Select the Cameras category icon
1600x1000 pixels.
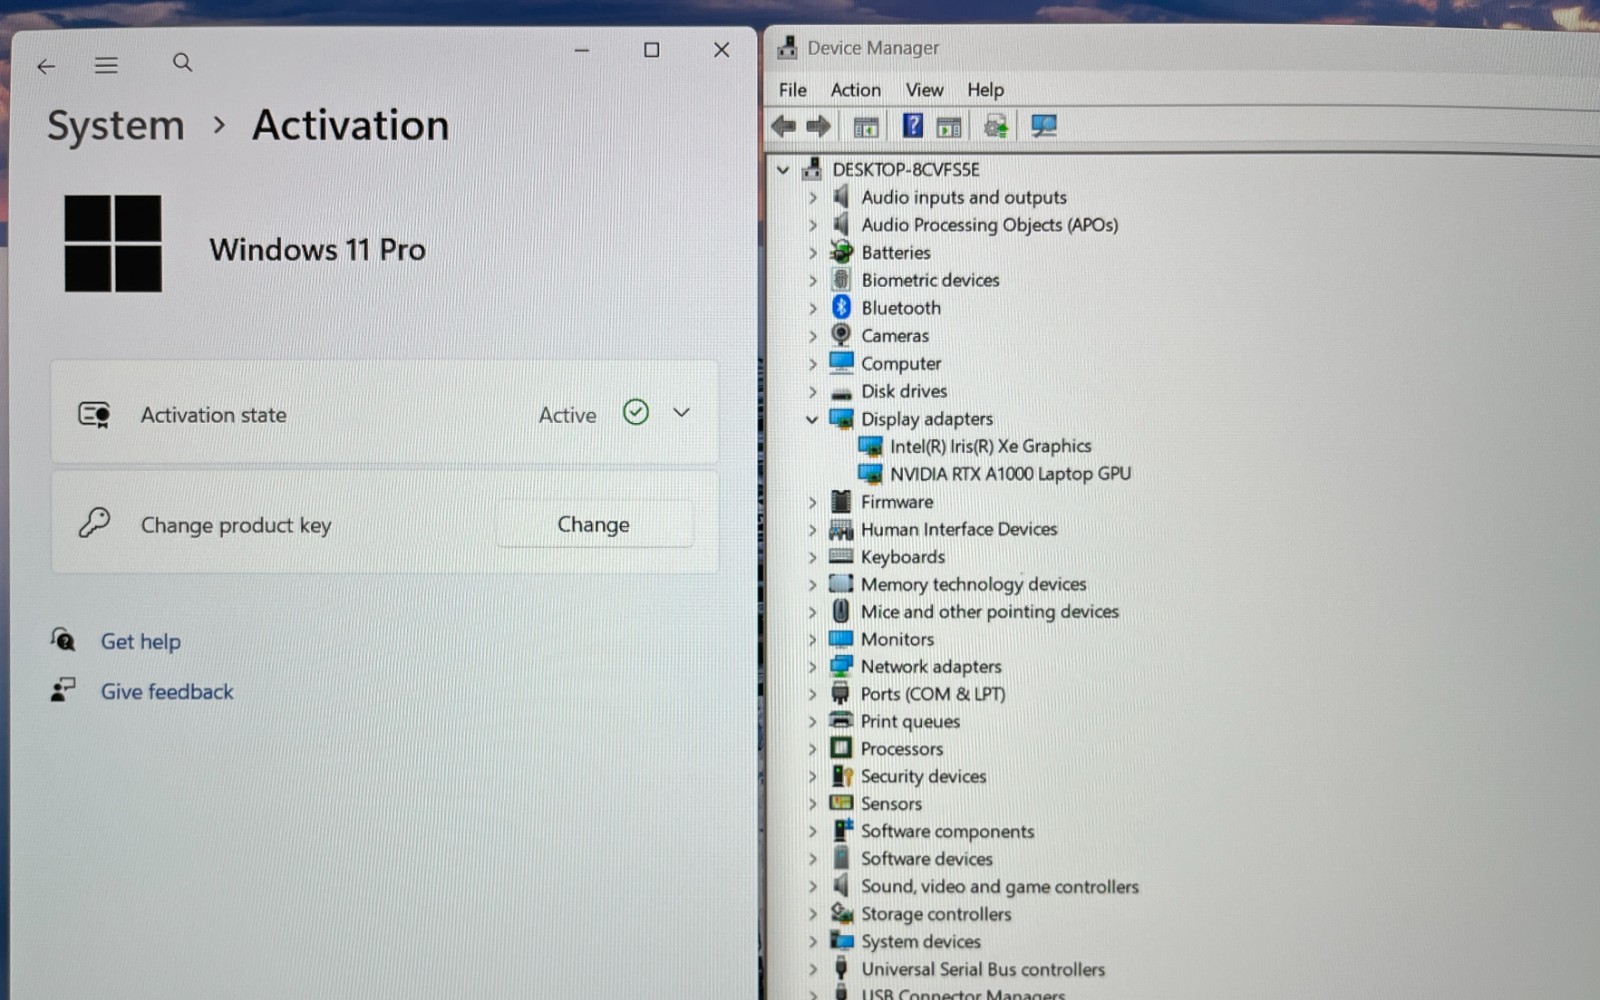click(x=841, y=335)
